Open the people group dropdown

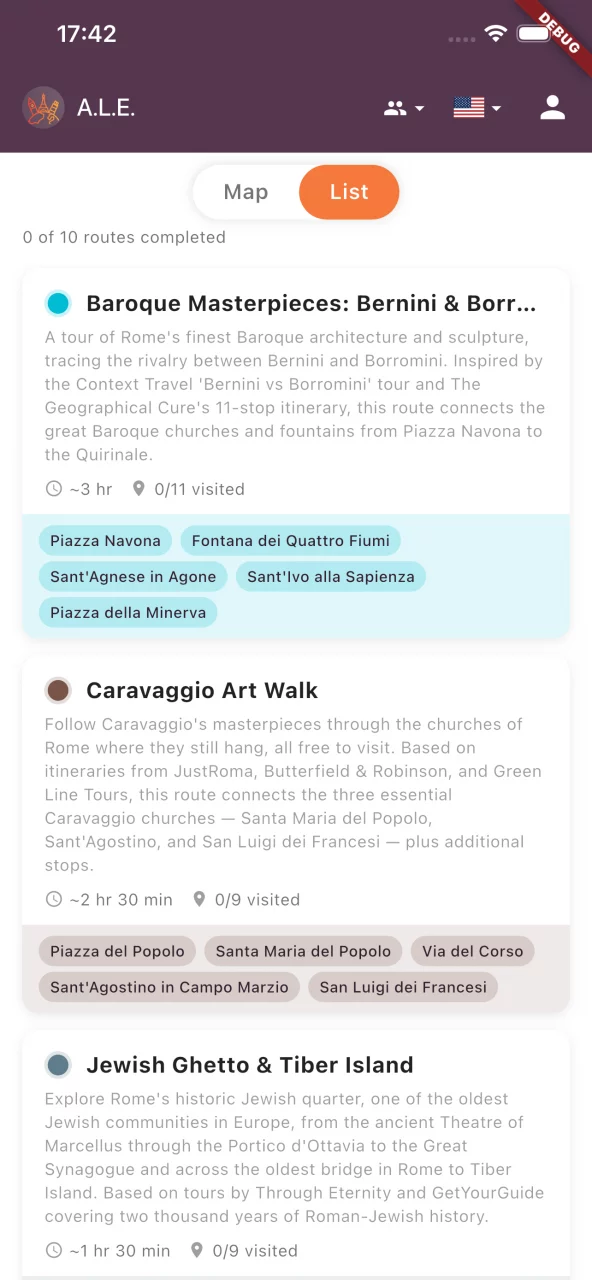404,108
